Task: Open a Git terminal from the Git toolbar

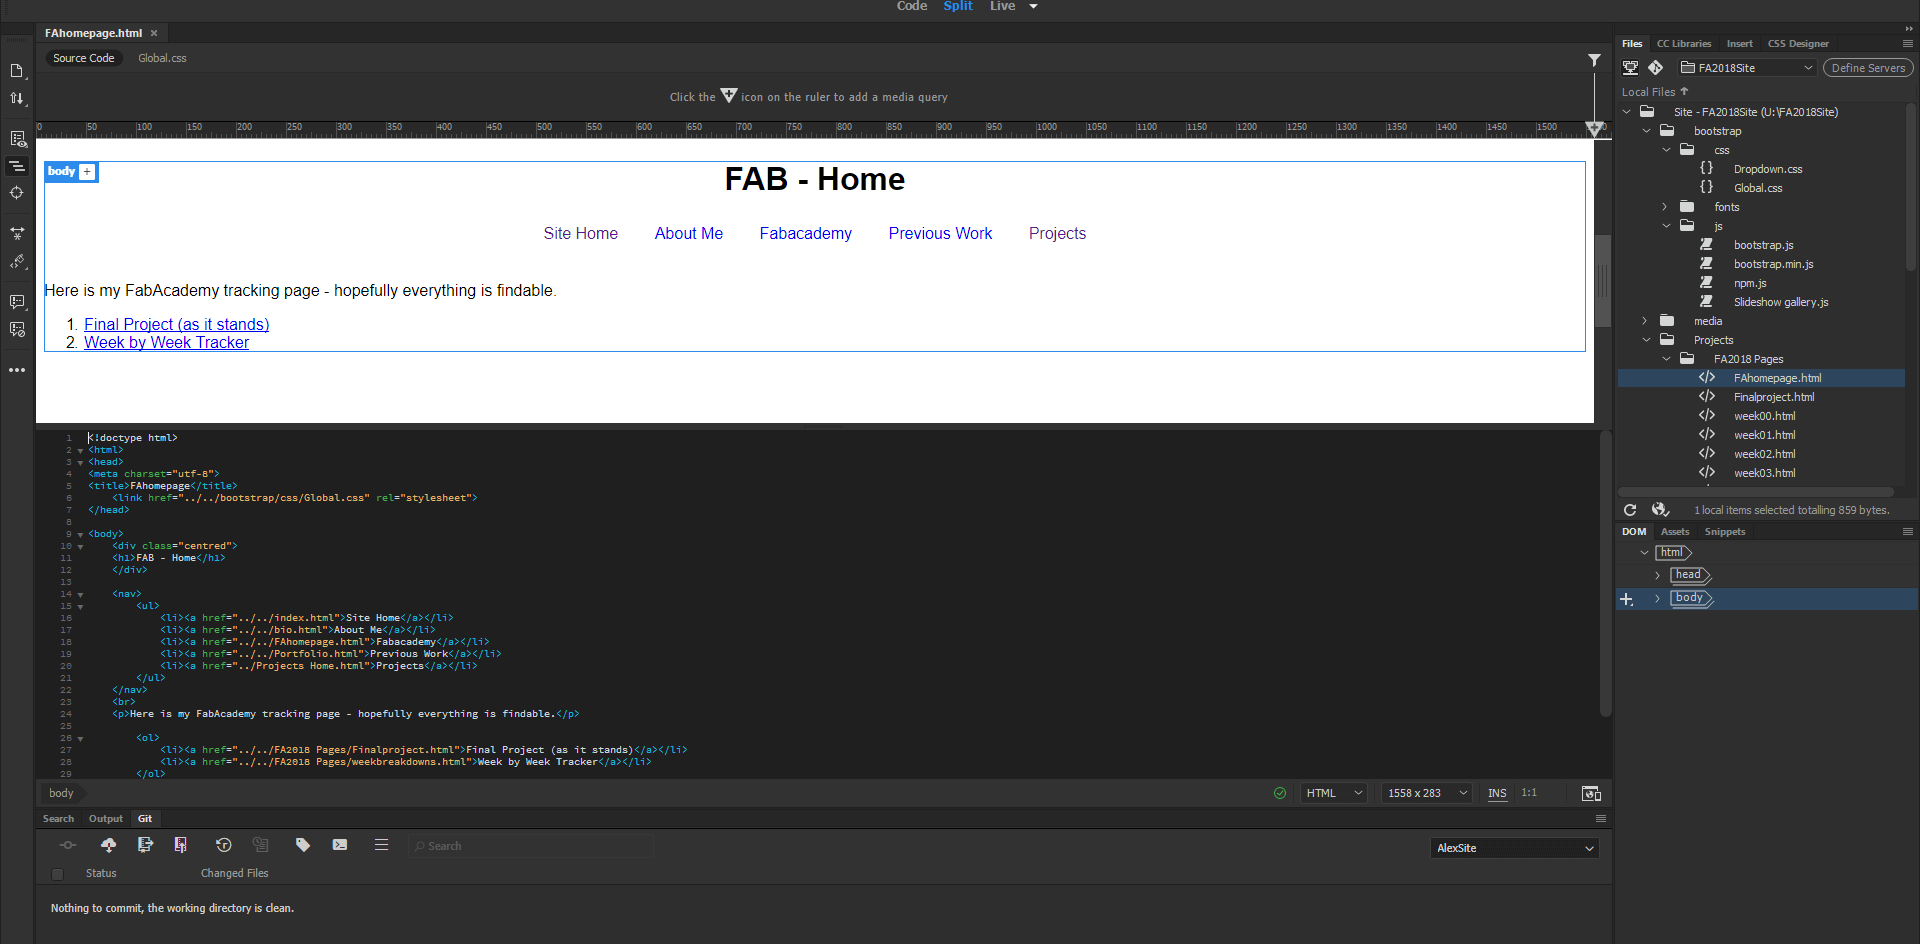Action: [x=339, y=845]
